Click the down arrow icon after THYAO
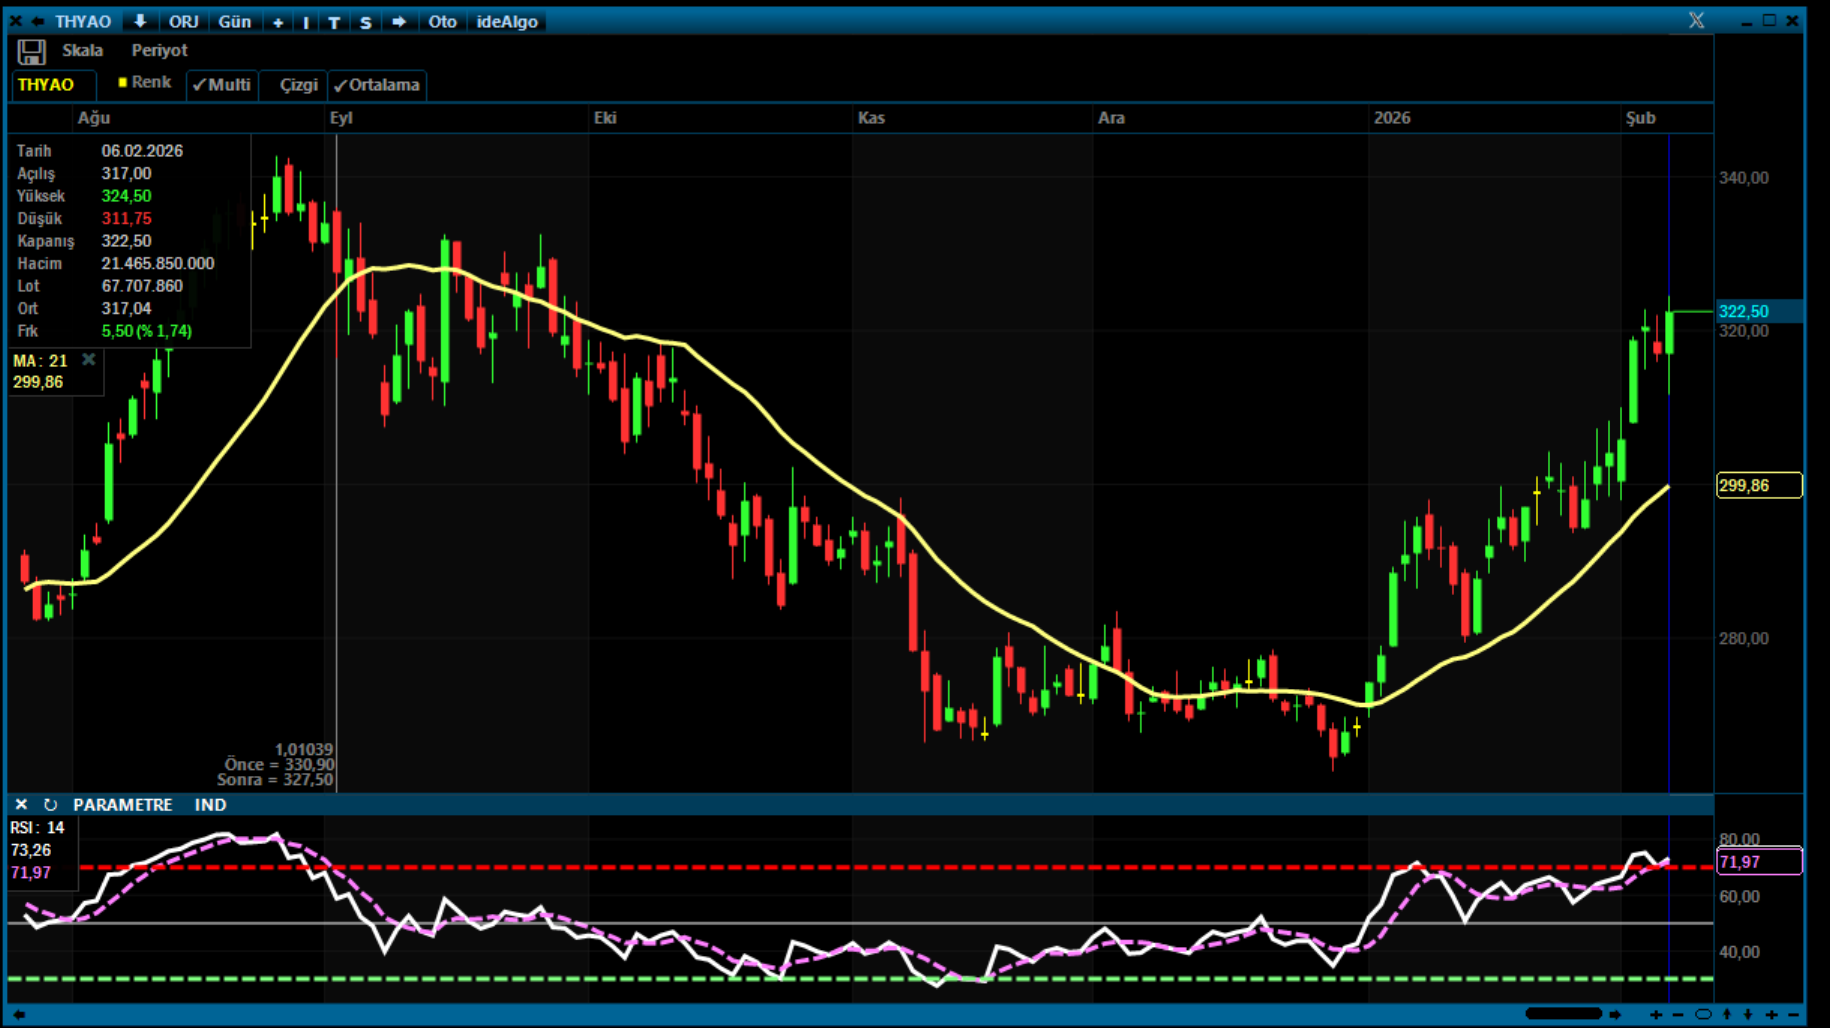Viewport: 1830px width, 1028px height. 140,21
